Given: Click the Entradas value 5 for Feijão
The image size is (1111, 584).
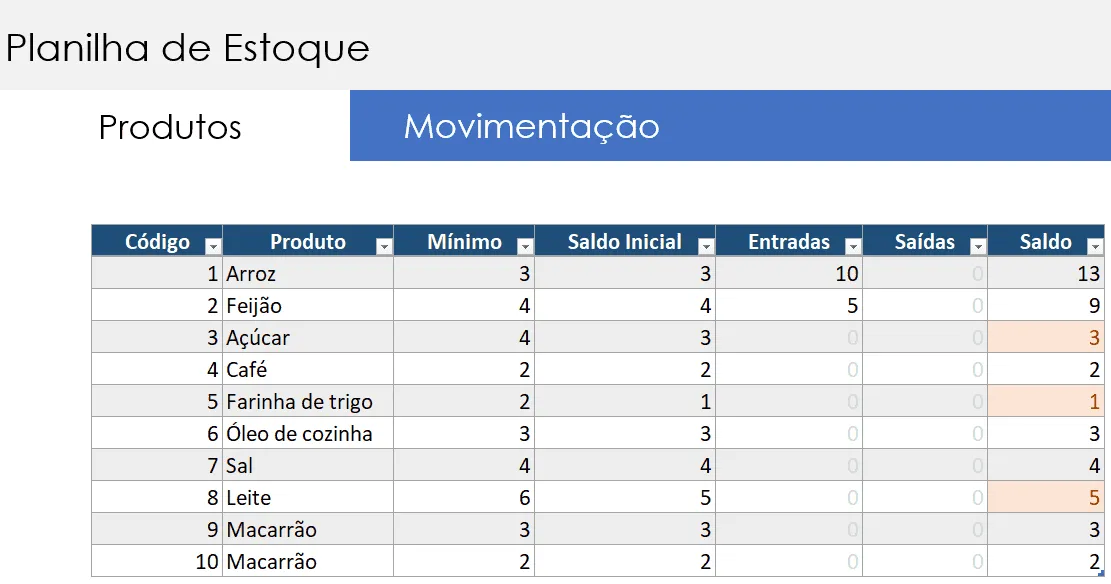Looking at the screenshot, I should pos(789,305).
